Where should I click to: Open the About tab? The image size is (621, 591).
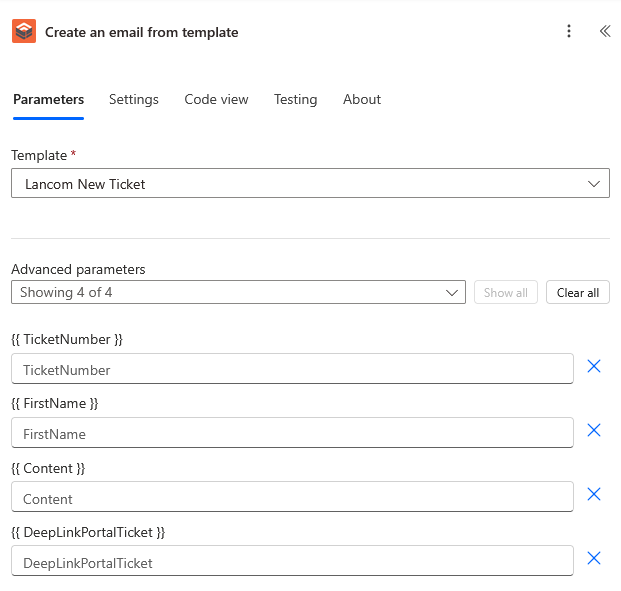[x=362, y=100]
